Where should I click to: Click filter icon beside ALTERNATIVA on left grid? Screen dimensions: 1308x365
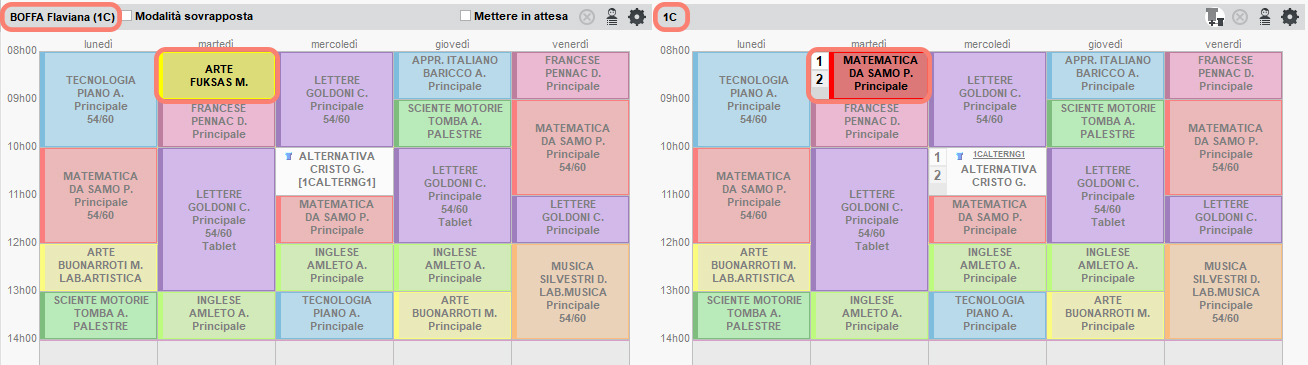[289, 157]
